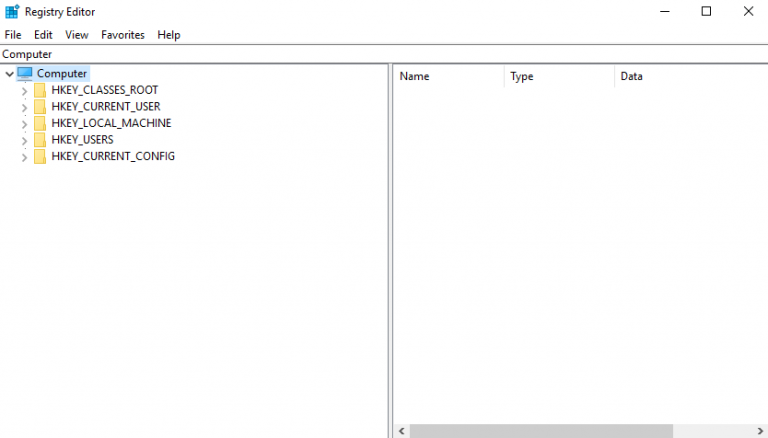Screen dimensions: 768x438
Task: Expand the HKEY_LOCAL_MACHINE key
Action: [x=24, y=124]
